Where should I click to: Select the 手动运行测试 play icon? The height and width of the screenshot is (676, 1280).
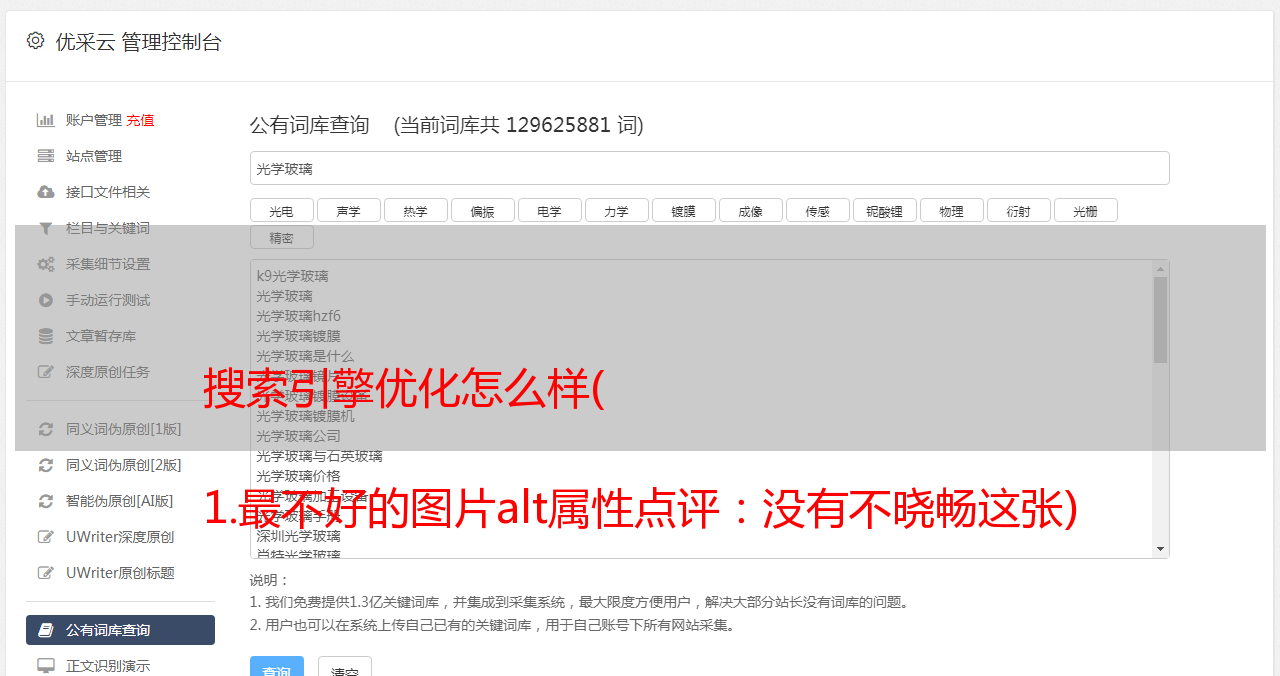tap(46, 300)
